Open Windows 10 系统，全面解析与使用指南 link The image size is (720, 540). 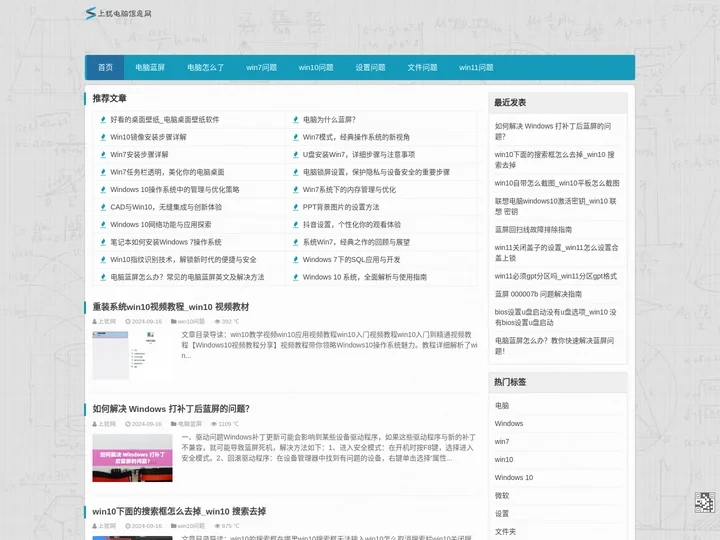pos(365,277)
